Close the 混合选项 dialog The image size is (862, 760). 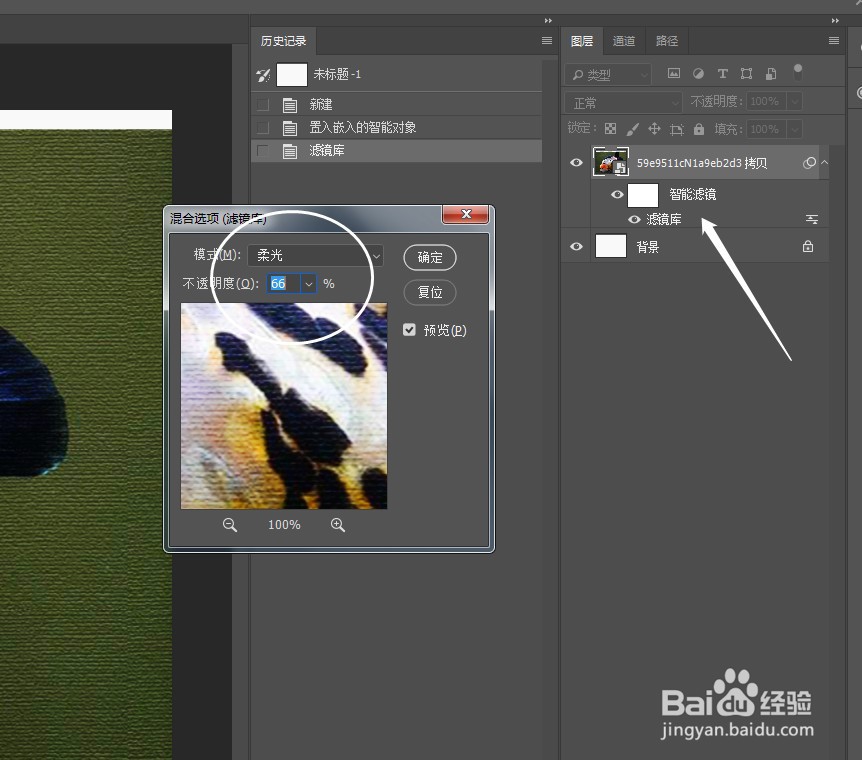pyautogui.click(x=466, y=214)
